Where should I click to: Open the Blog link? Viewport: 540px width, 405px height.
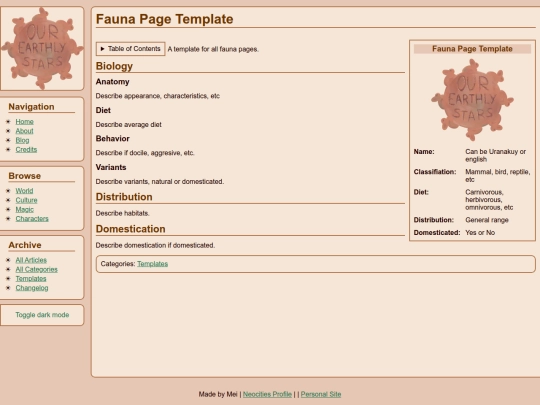[x=22, y=140]
